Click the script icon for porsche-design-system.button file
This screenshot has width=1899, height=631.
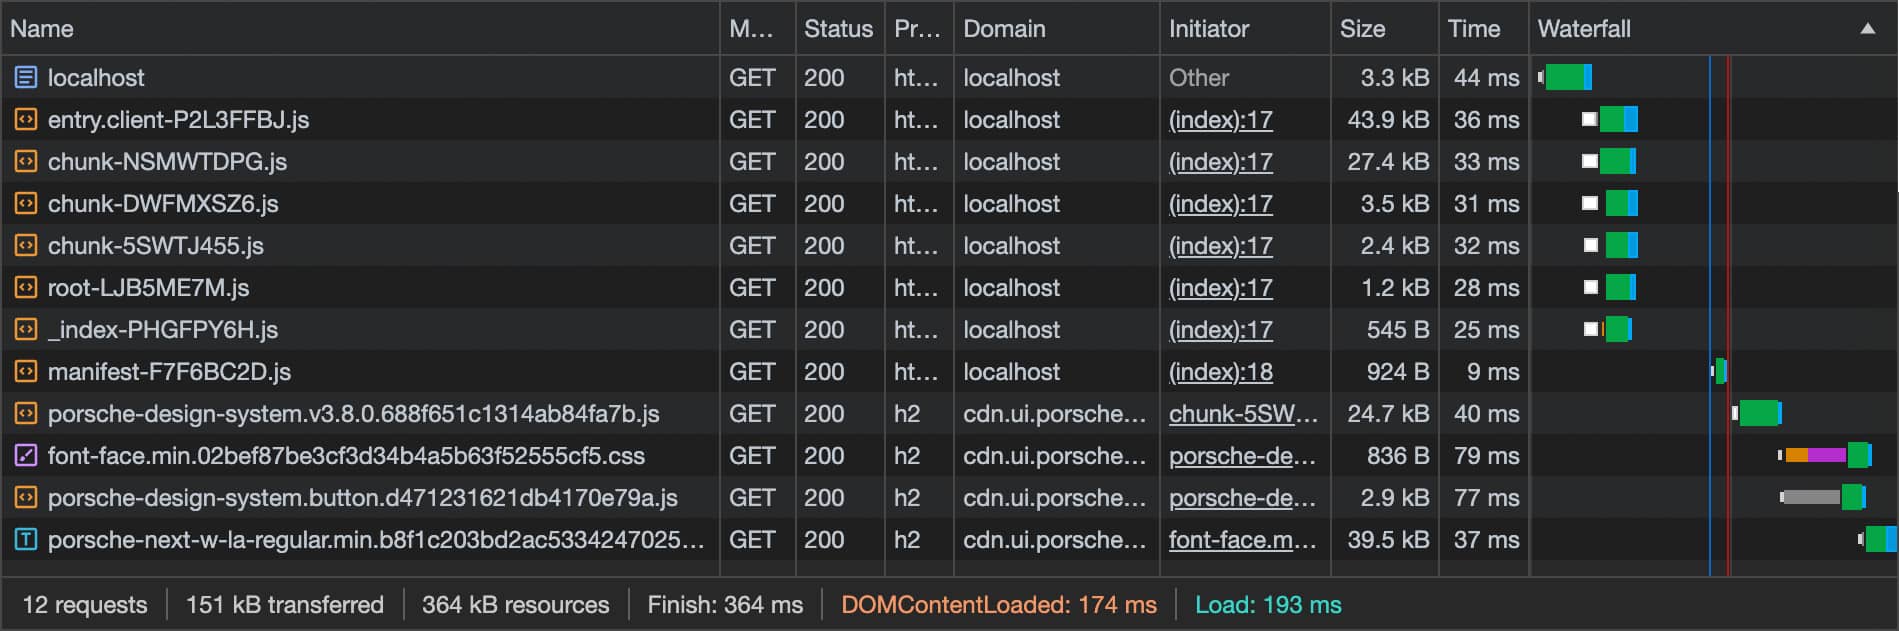coord(26,498)
